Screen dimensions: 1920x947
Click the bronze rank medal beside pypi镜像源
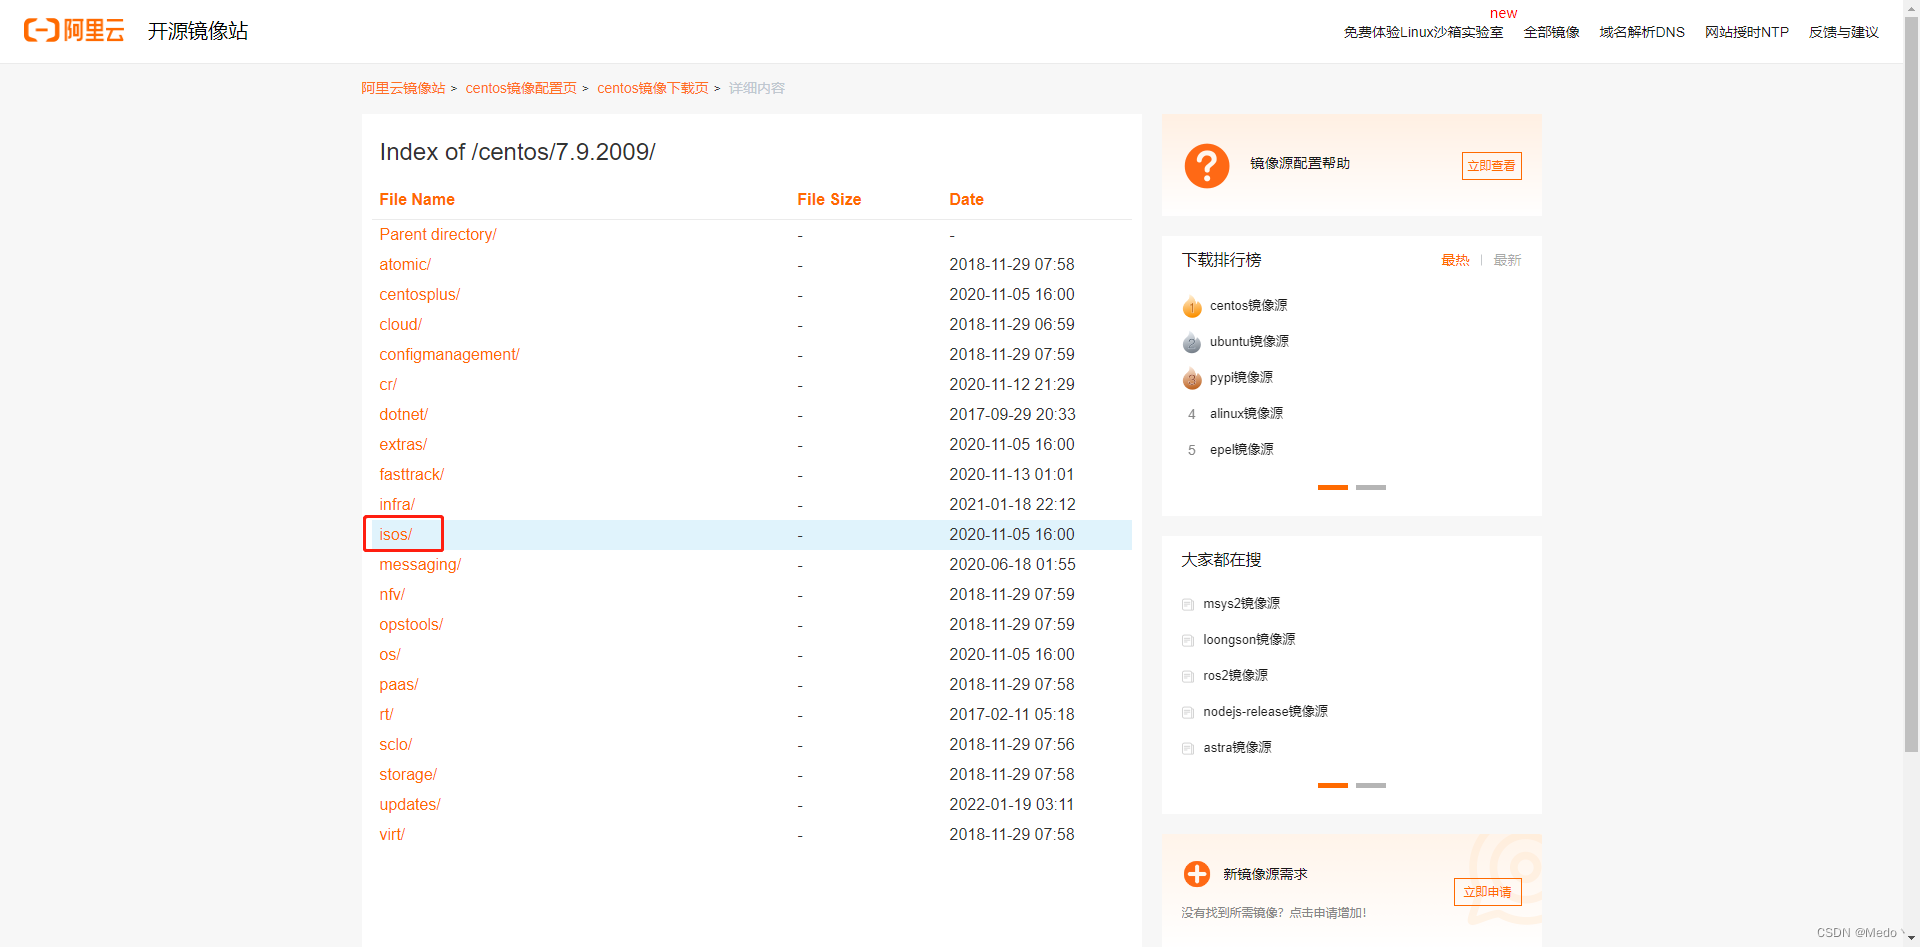1192,378
